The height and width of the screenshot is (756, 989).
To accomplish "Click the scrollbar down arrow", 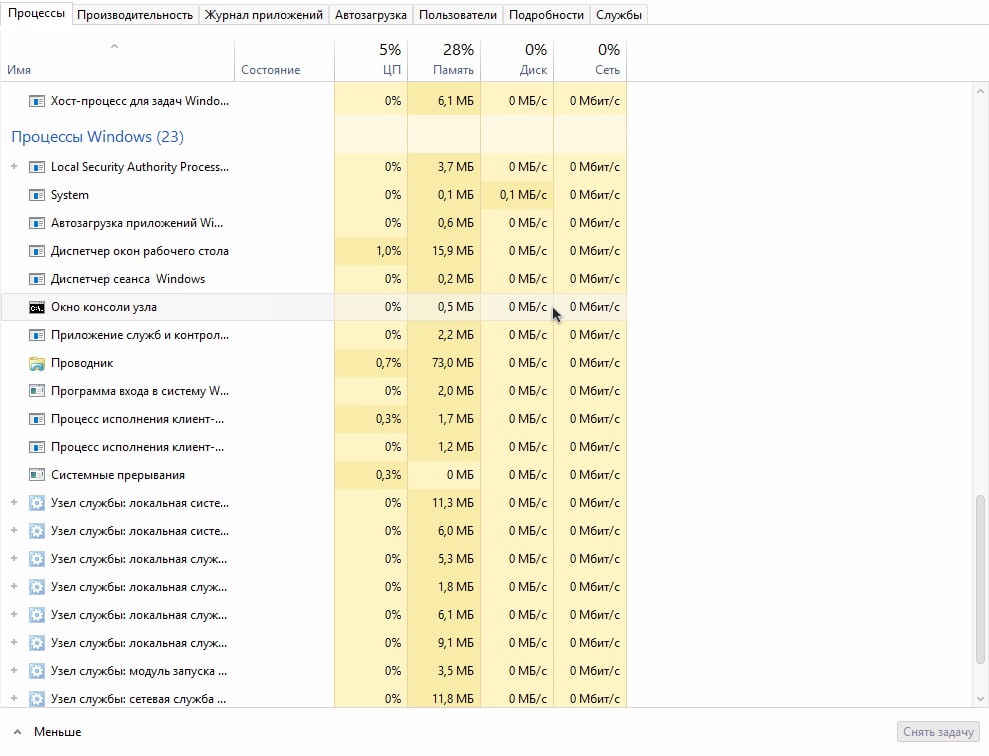I will pyautogui.click(x=980, y=699).
